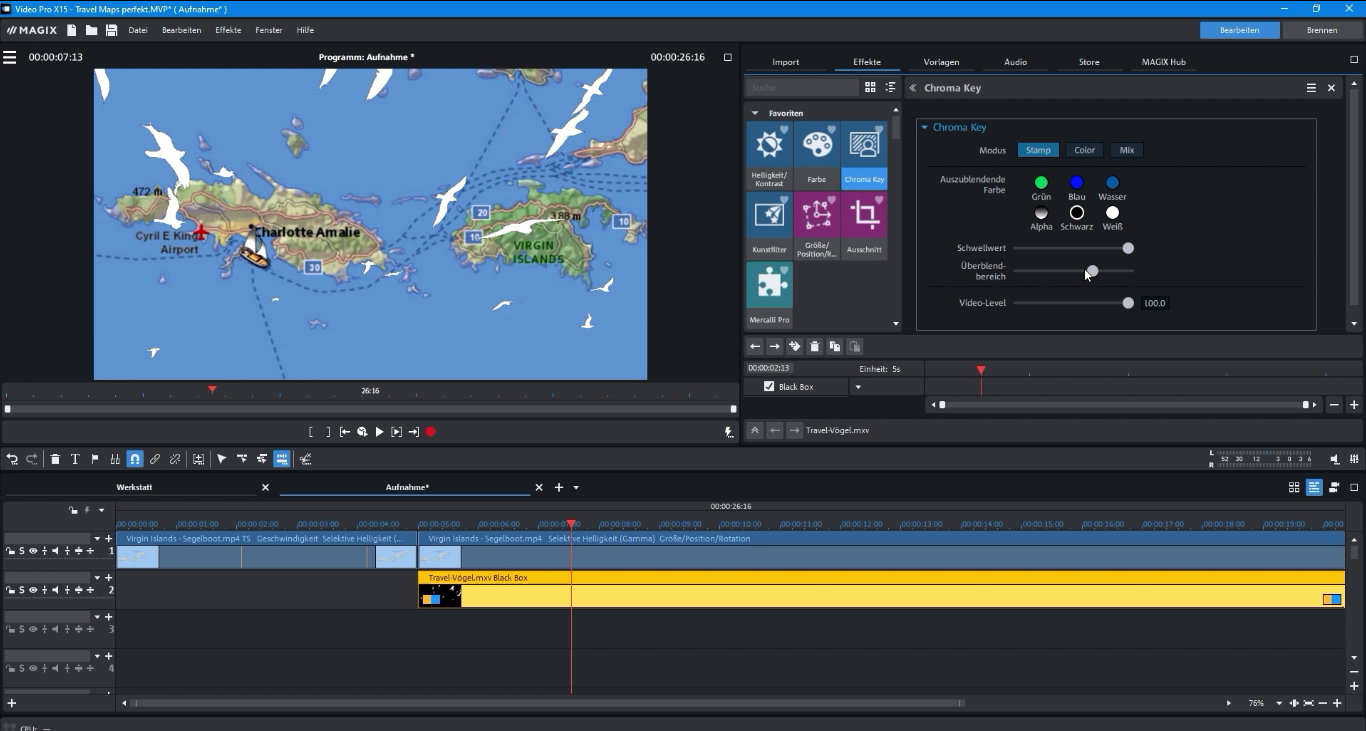The height and width of the screenshot is (731, 1366).
Task: Open the dropdown next to Black Box
Action: [857, 387]
